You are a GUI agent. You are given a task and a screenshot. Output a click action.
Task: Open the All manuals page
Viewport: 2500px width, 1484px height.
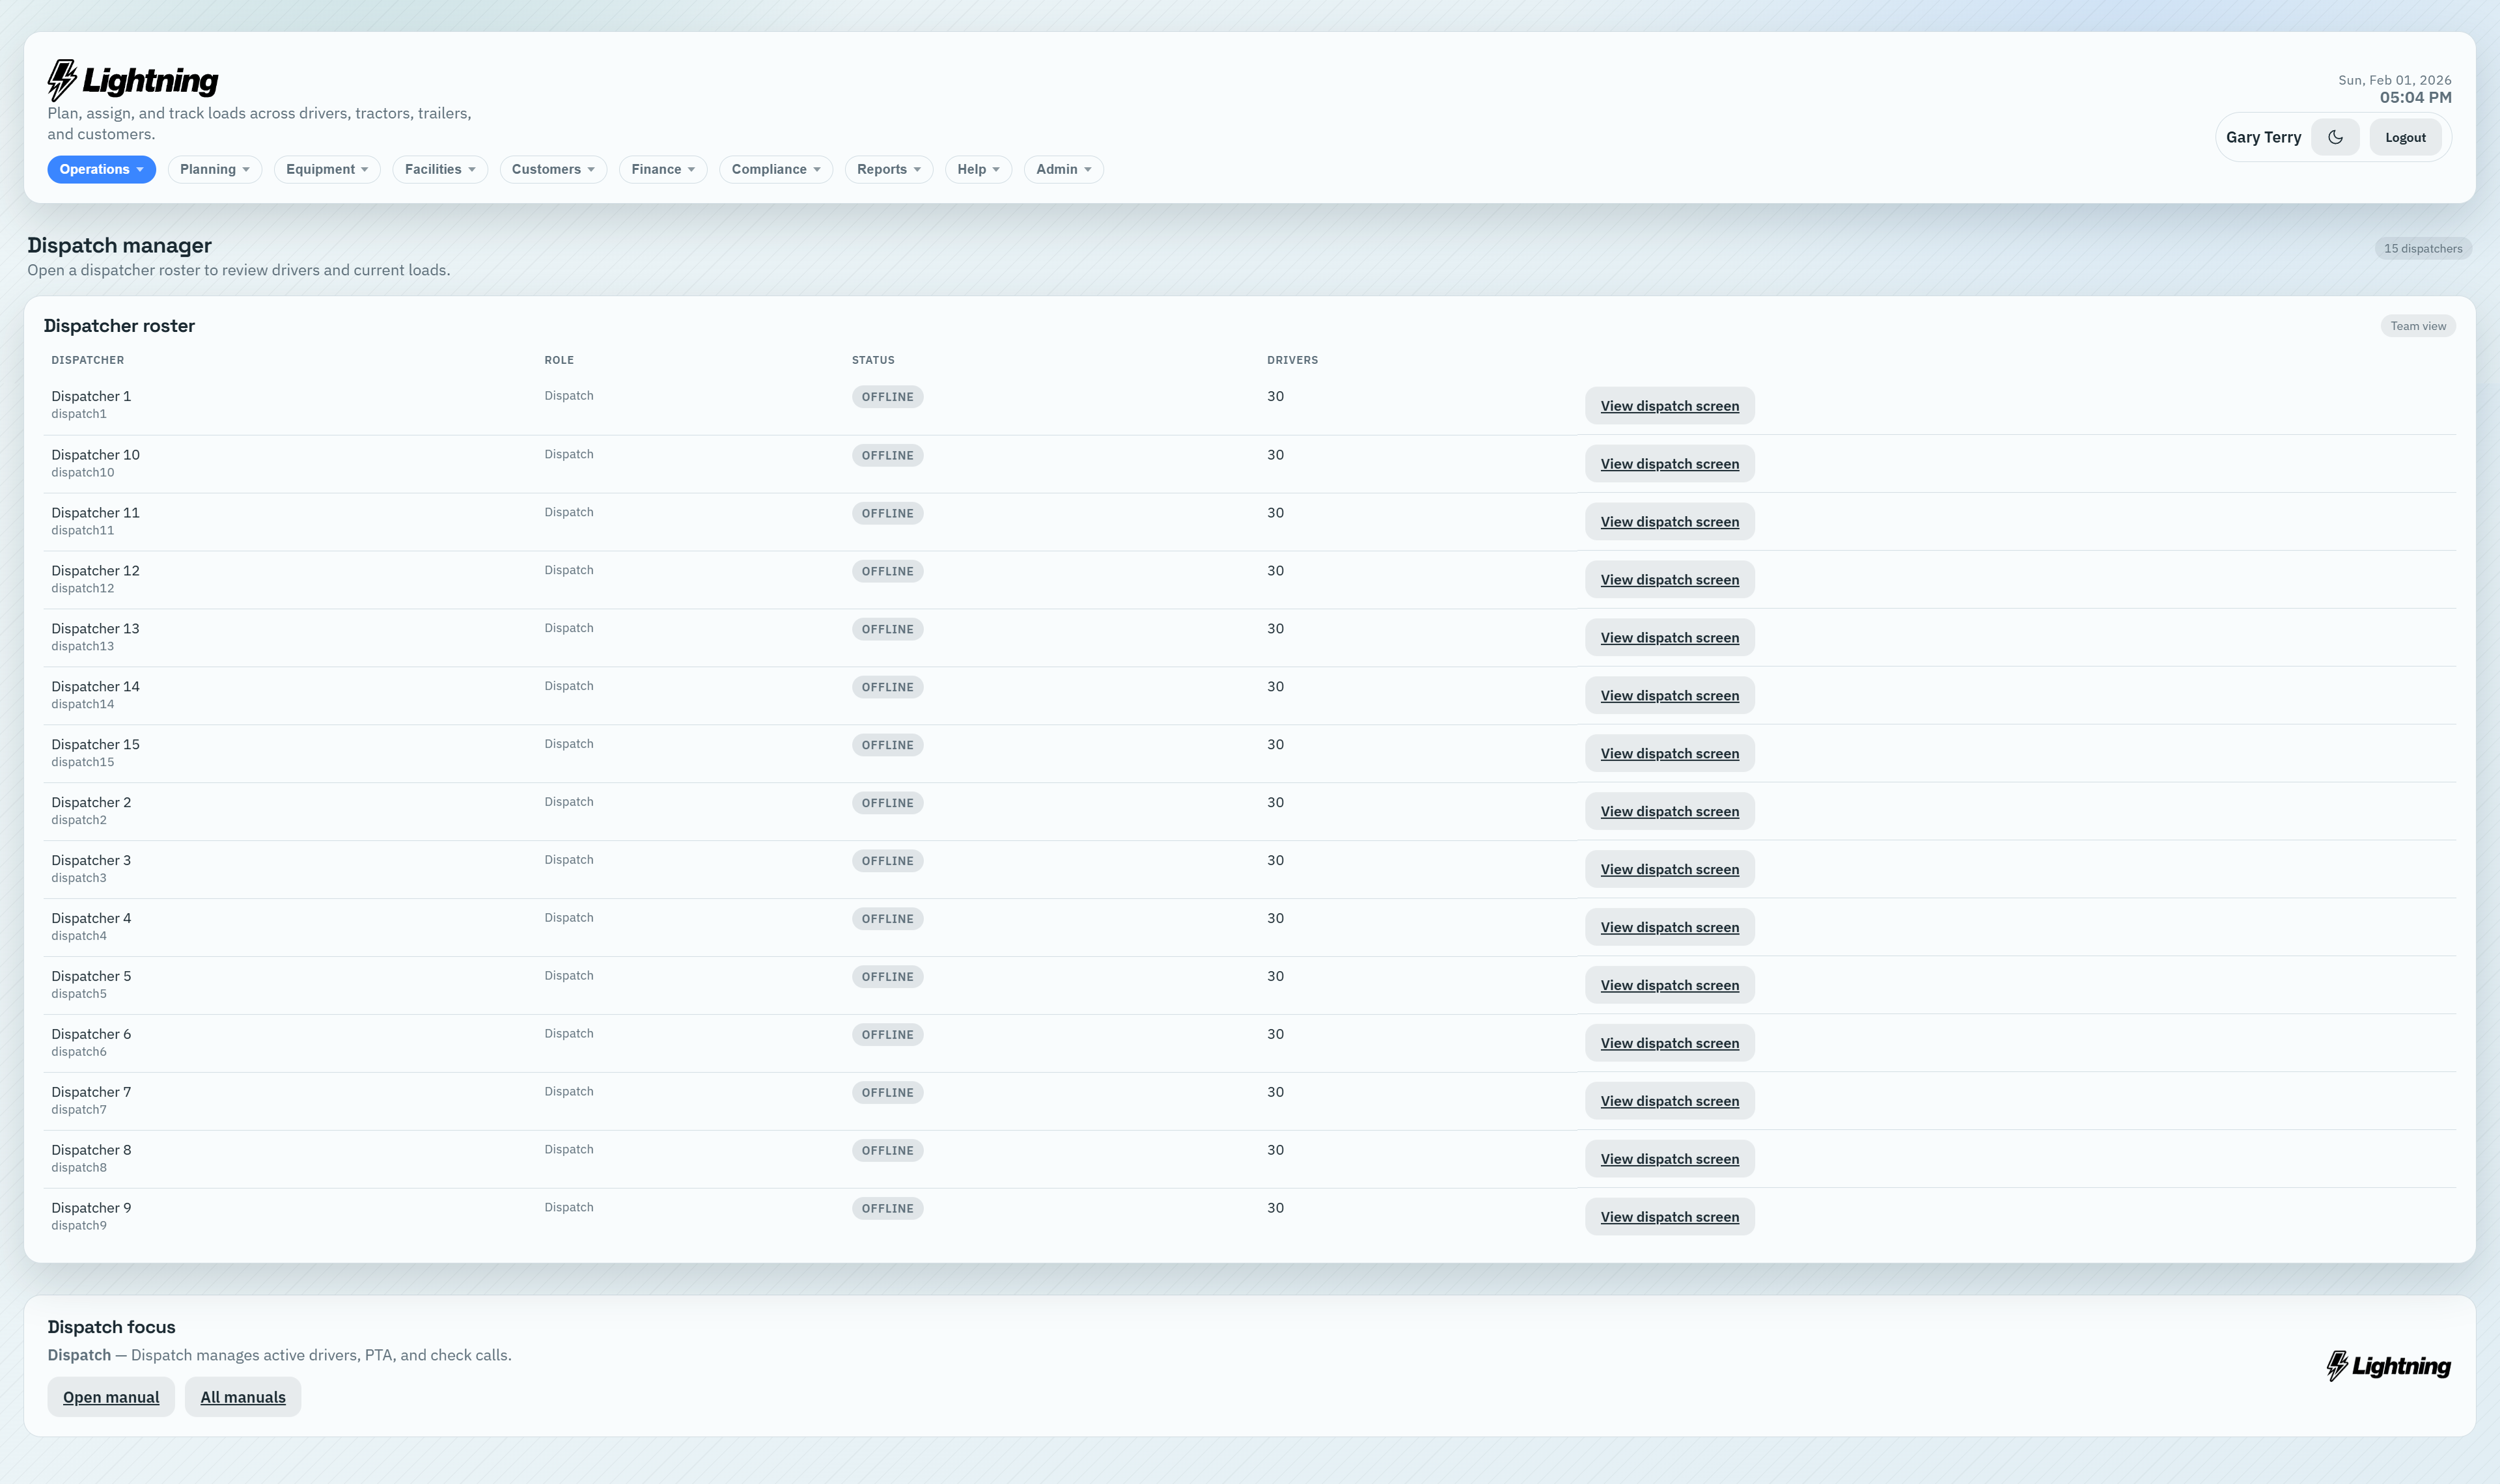pos(242,1396)
